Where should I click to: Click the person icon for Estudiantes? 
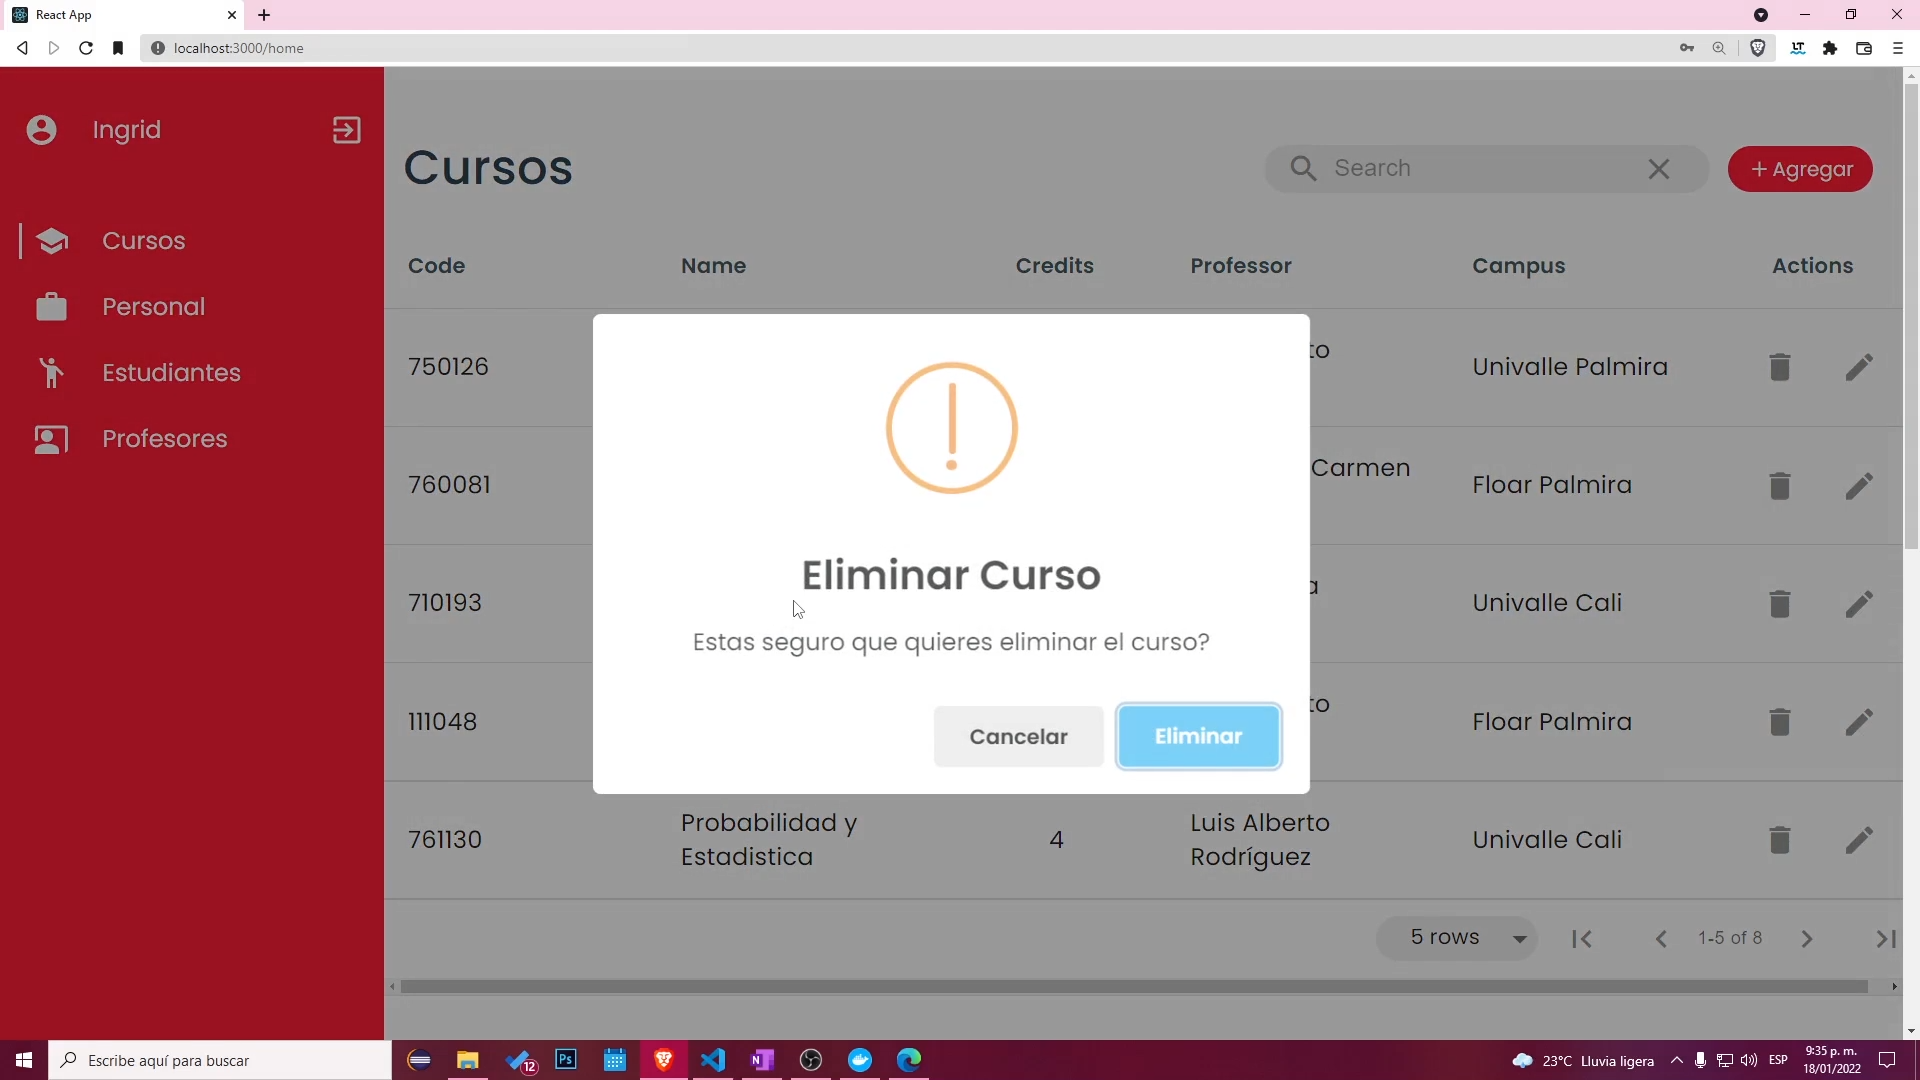pos(52,373)
